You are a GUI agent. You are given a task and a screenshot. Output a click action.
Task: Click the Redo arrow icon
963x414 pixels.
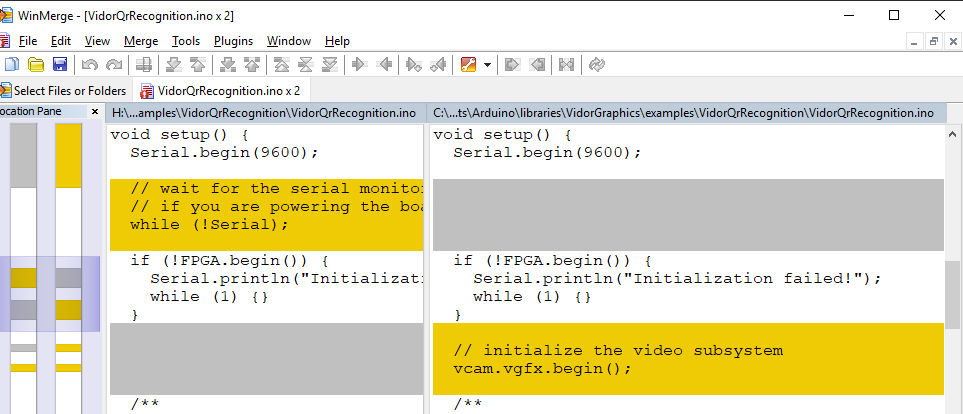coord(114,64)
